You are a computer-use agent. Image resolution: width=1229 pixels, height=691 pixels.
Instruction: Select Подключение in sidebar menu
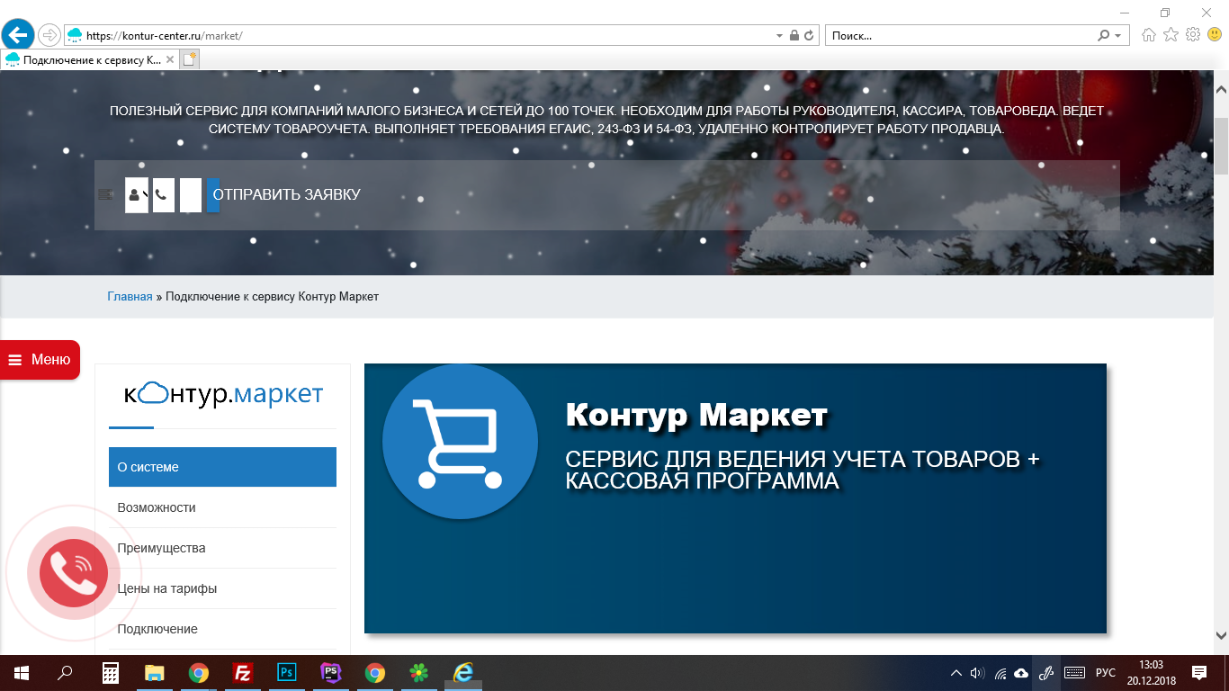(x=222, y=629)
